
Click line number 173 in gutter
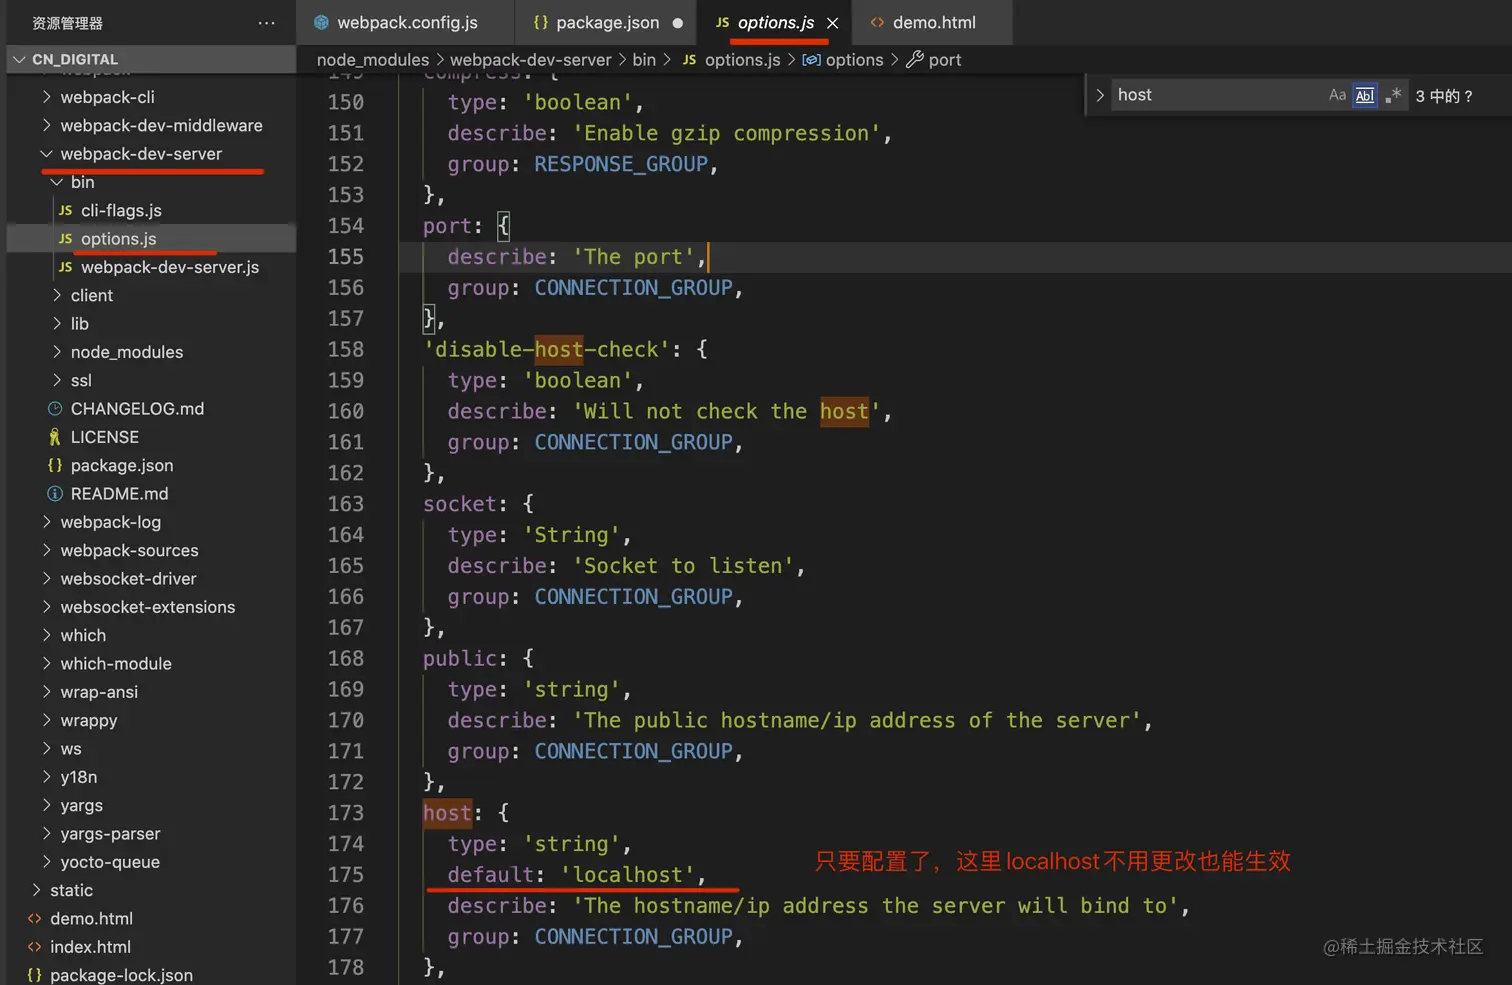pos(346,813)
